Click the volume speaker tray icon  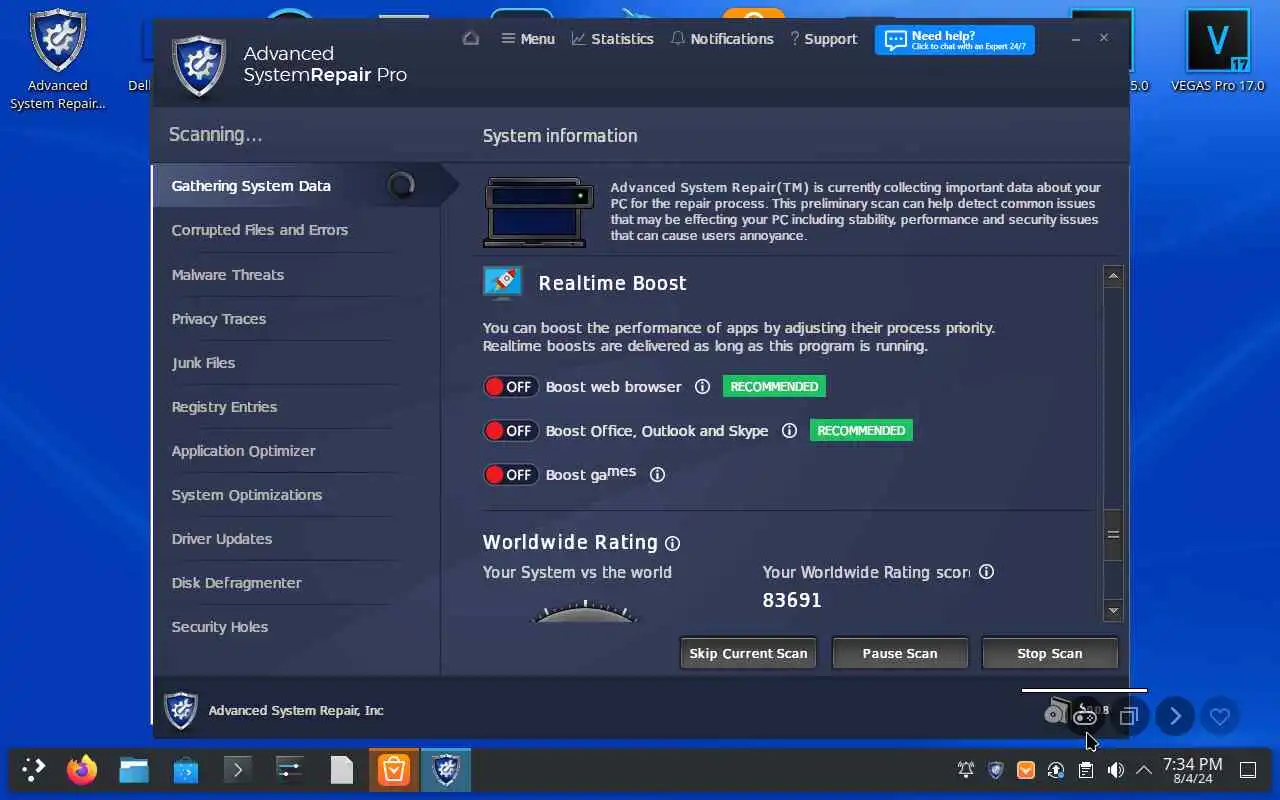point(1115,770)
